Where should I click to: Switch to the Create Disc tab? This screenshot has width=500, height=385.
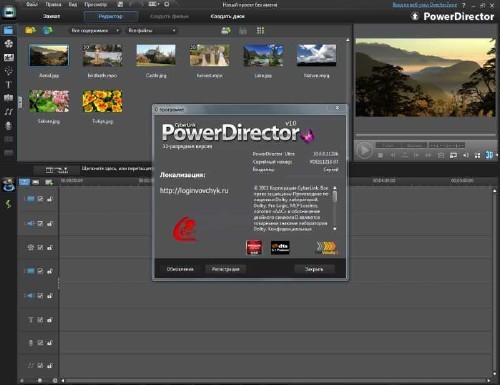tap(227, 16)
